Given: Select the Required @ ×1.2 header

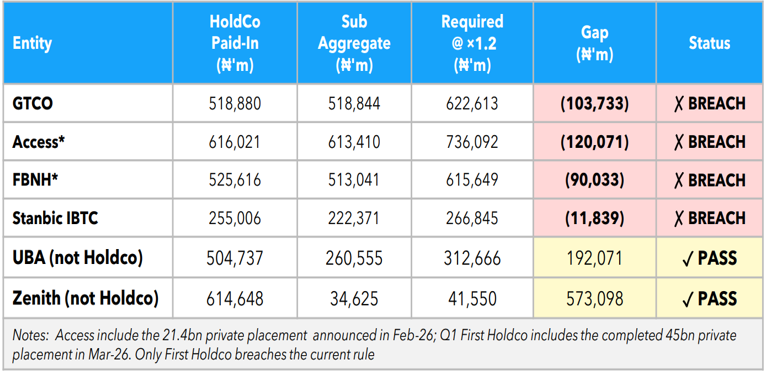Looking at the screenshot, I should pyautogui.click(x=472, y=43).
